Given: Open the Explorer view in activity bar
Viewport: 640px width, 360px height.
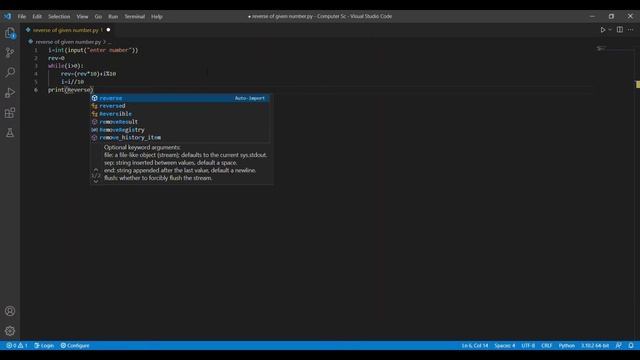Looking at the screenshot, I should pyautogui.click(x=10, y=33).
